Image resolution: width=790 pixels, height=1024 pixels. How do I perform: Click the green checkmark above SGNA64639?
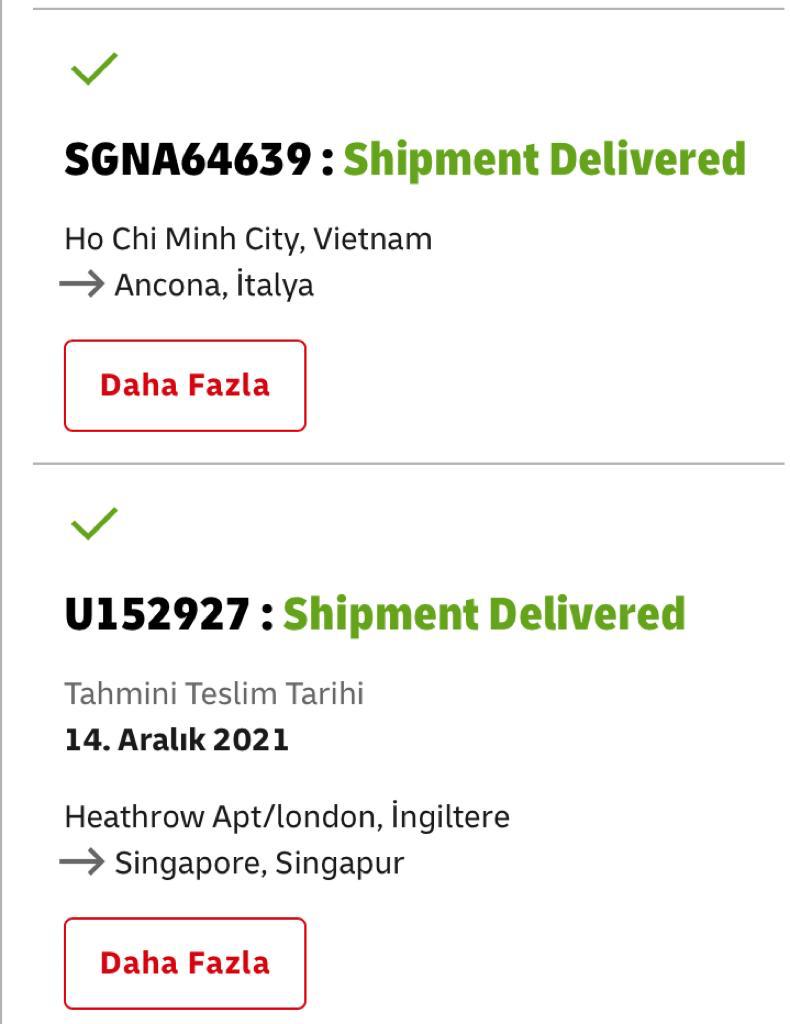[x=94, y=69]
